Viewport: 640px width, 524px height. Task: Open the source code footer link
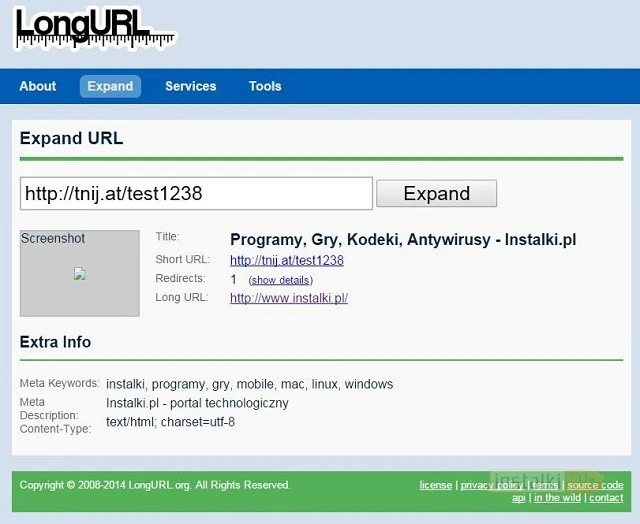click(595, 485)
